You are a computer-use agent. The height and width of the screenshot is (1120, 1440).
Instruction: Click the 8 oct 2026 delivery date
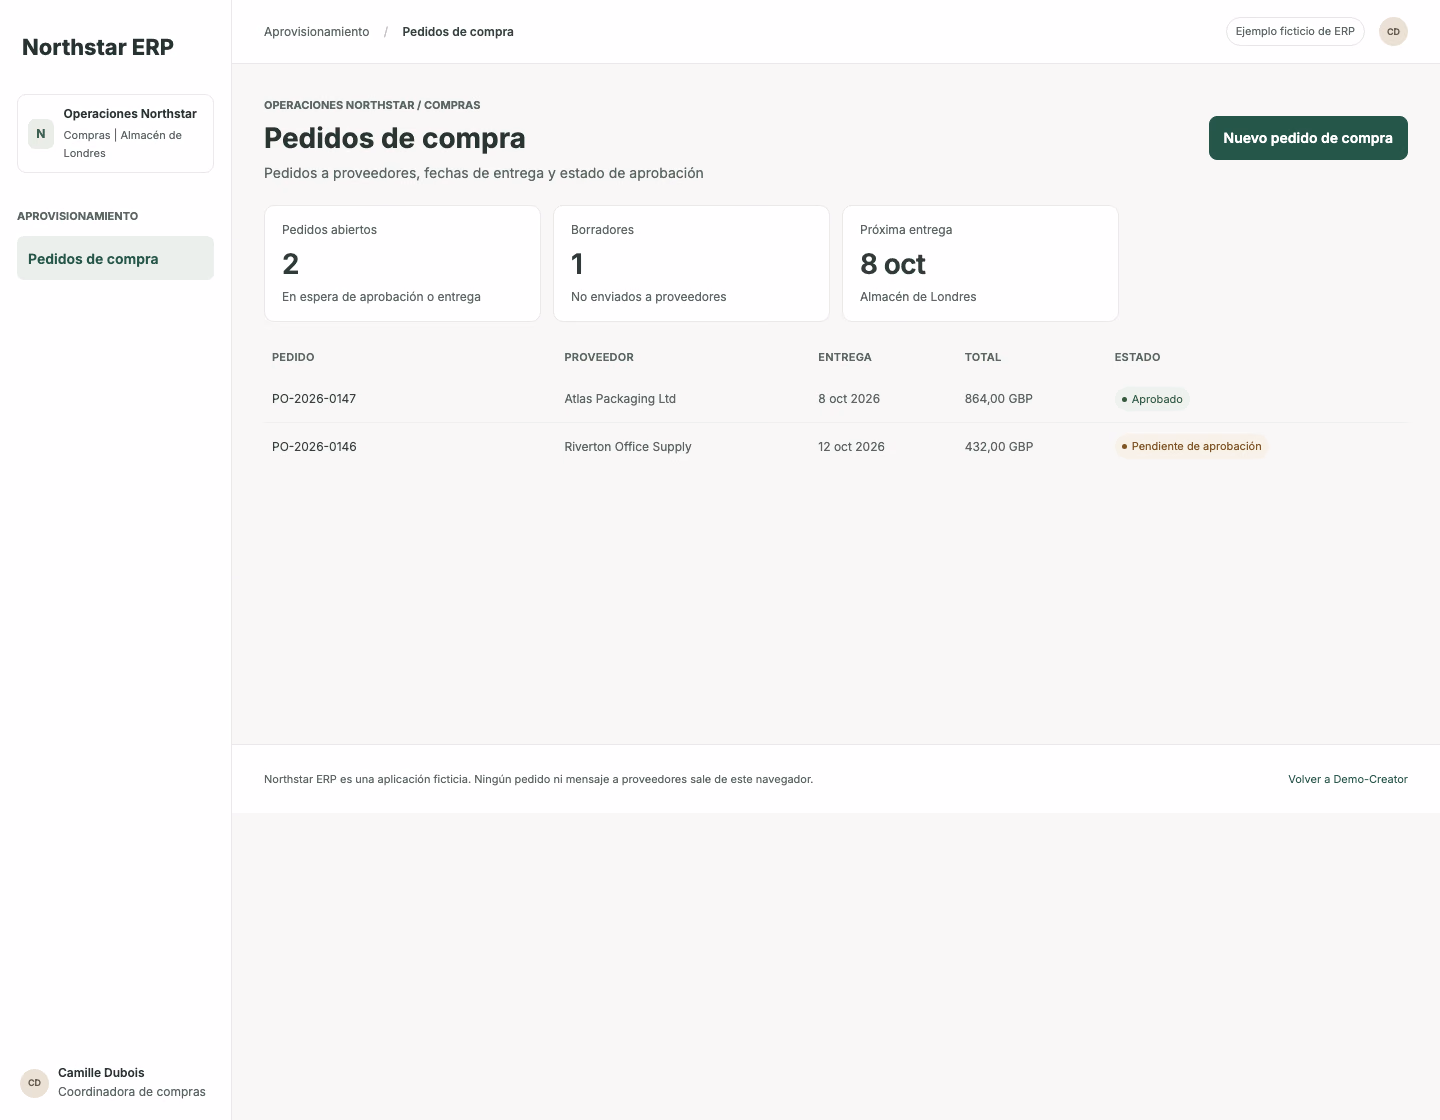[849, 399]
